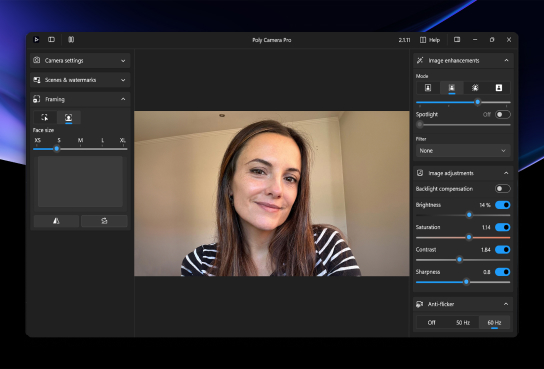Select the third enhancement mode icon
This screenshot has width=544, height=369.
(x=475, y=88)
